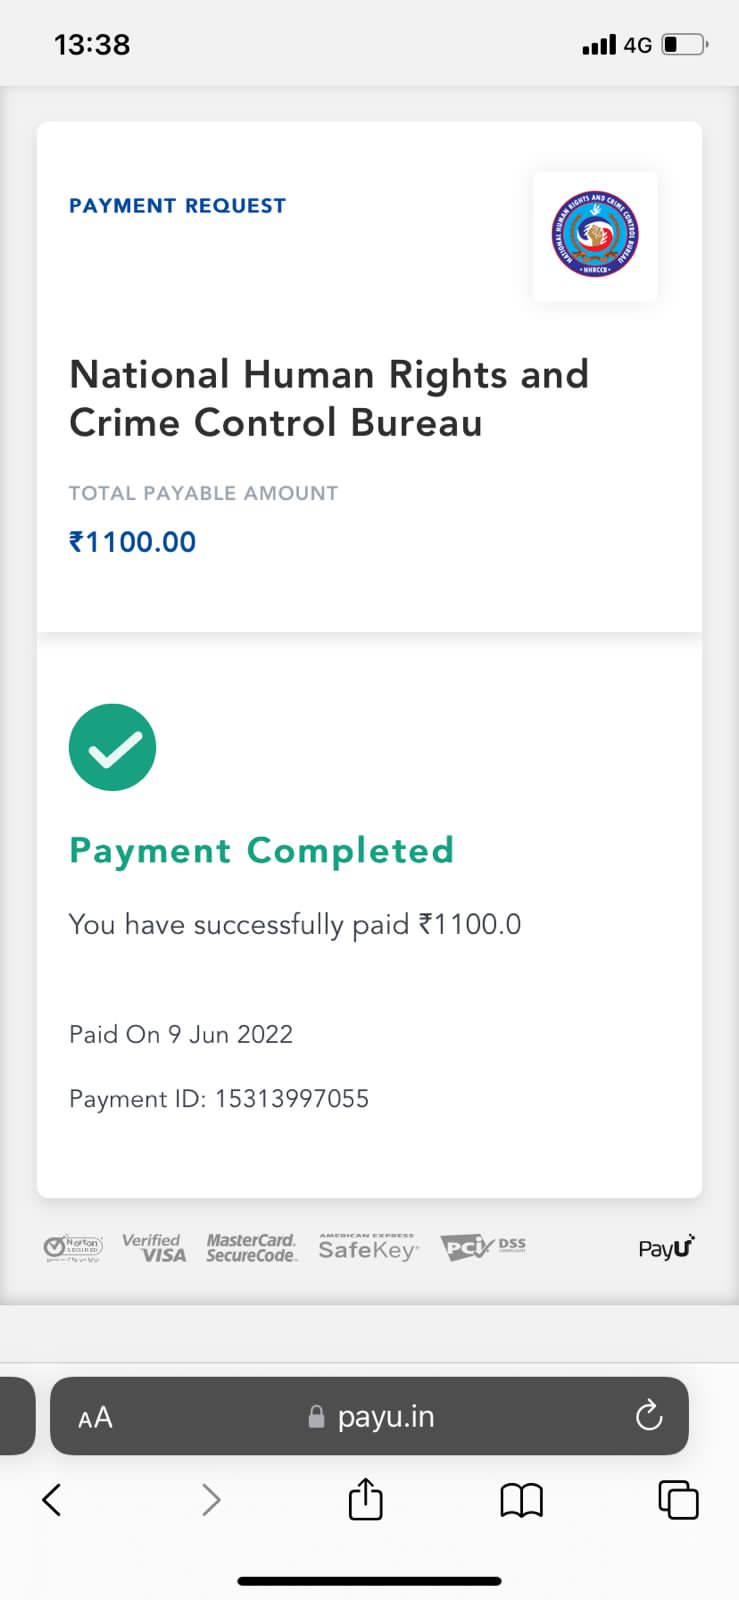Screen dimensions: 739x1600
Task: Tap the NHRCCB organization logo
Action: point(595,236)
